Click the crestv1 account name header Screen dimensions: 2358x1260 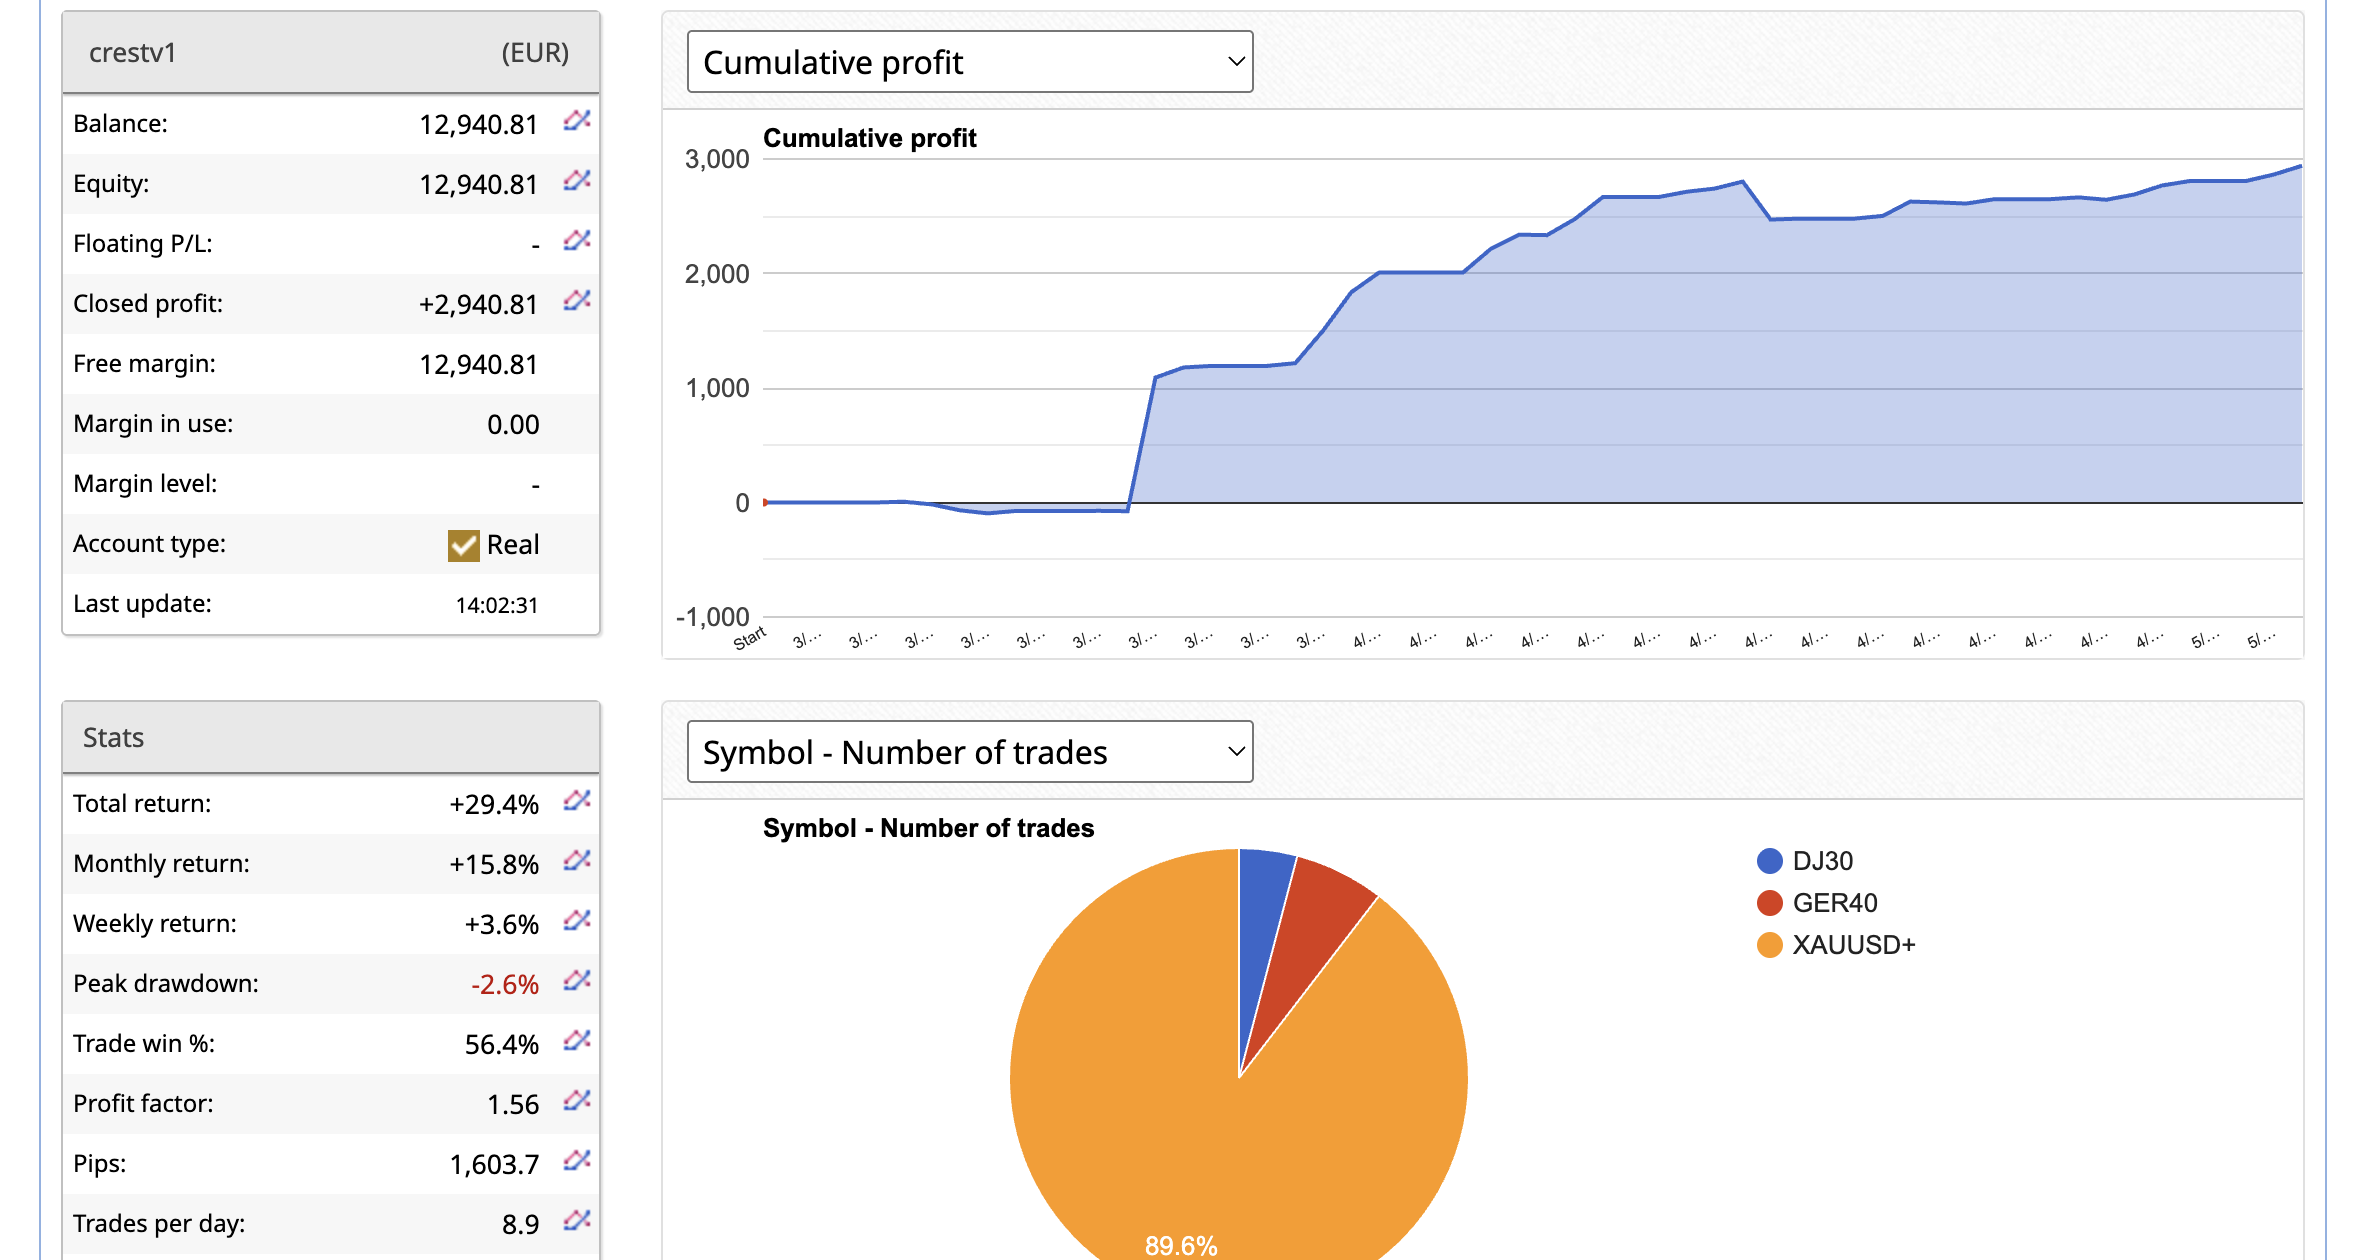(132, 53)
